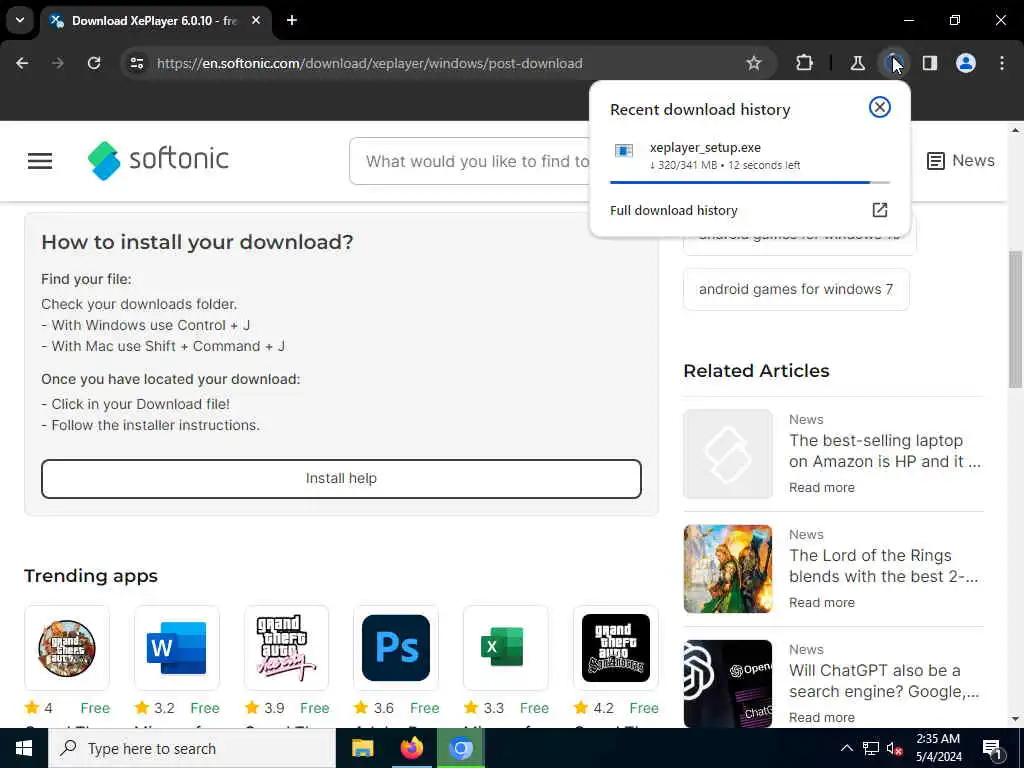1024x768 pixels.
Task: Open the Will ChatGPT search engine article title
Action: click(x=884, y=680)
